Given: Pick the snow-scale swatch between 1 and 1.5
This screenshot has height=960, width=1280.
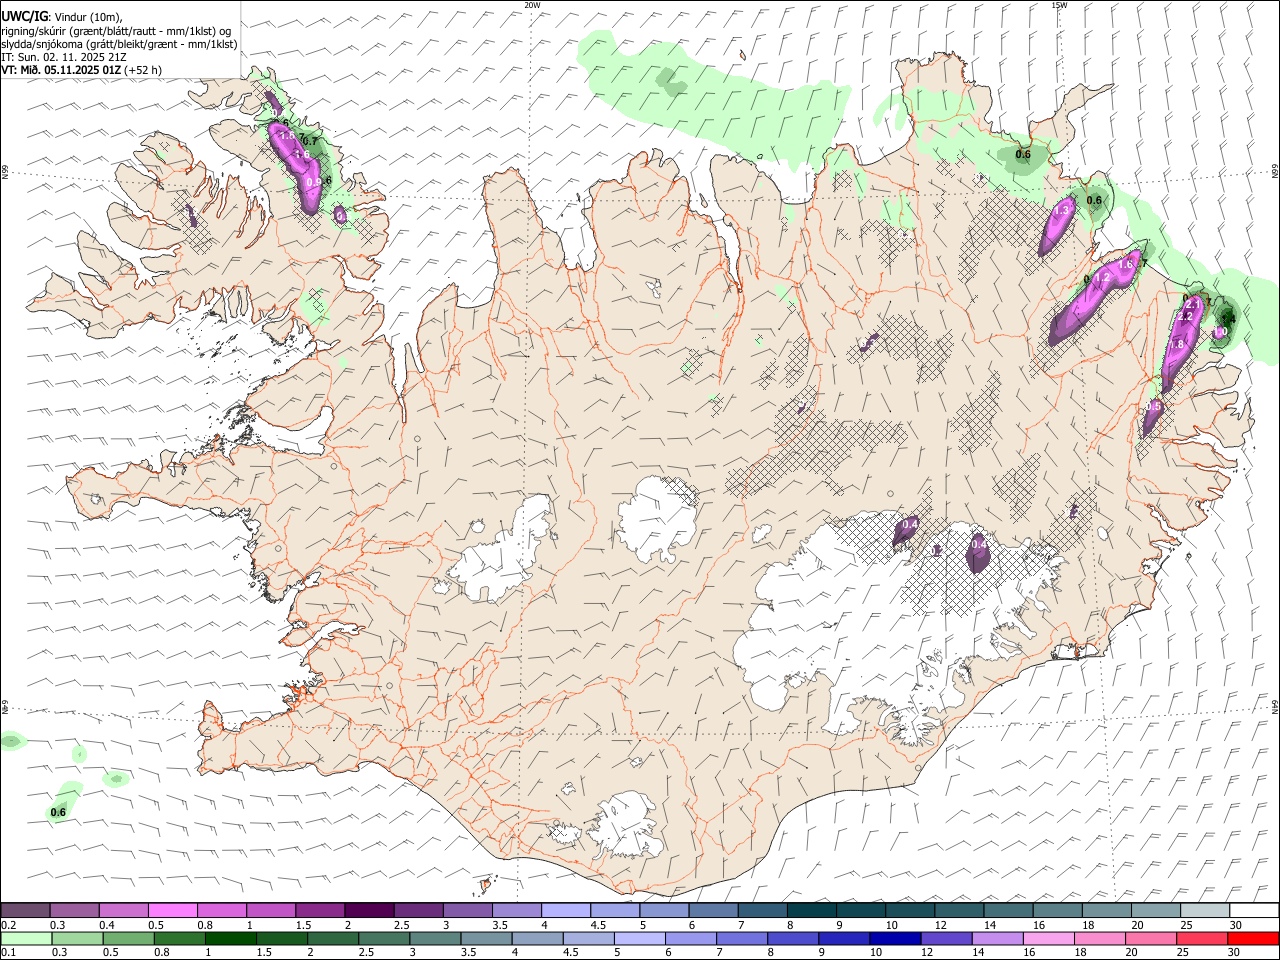Looking at the screenshot, I should click(x=271, y=910).
